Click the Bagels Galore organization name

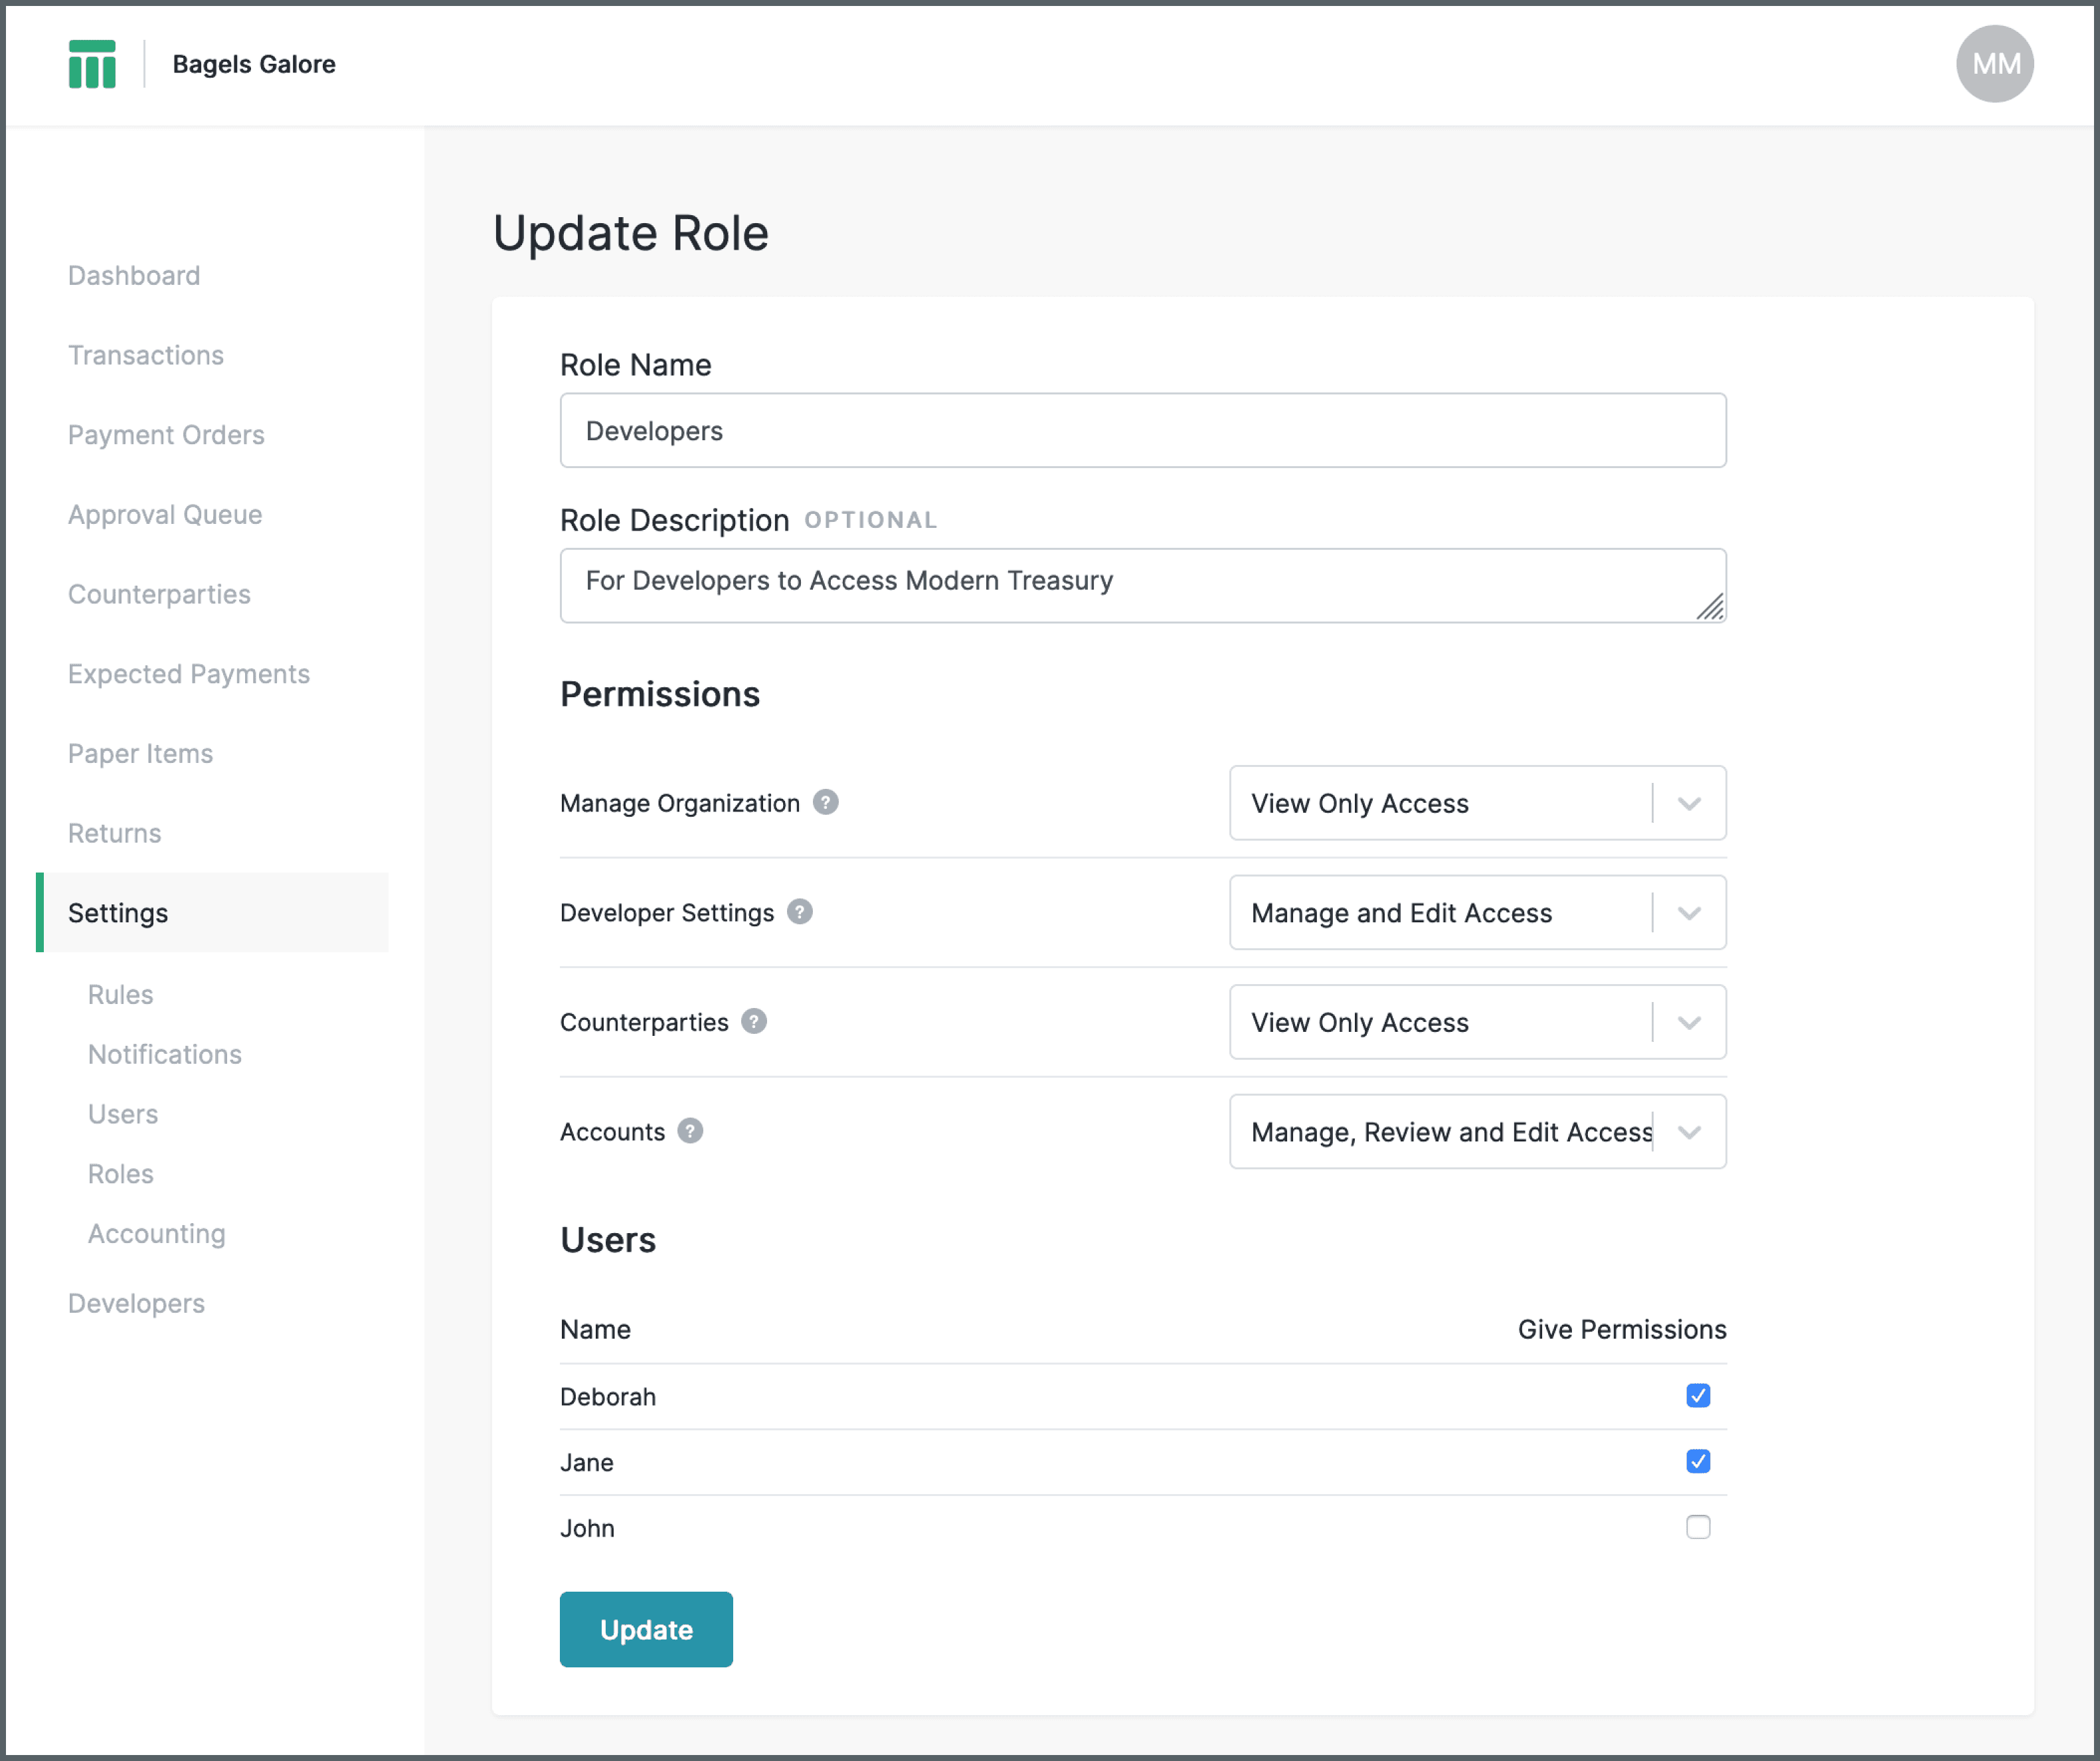coord(254,64)
